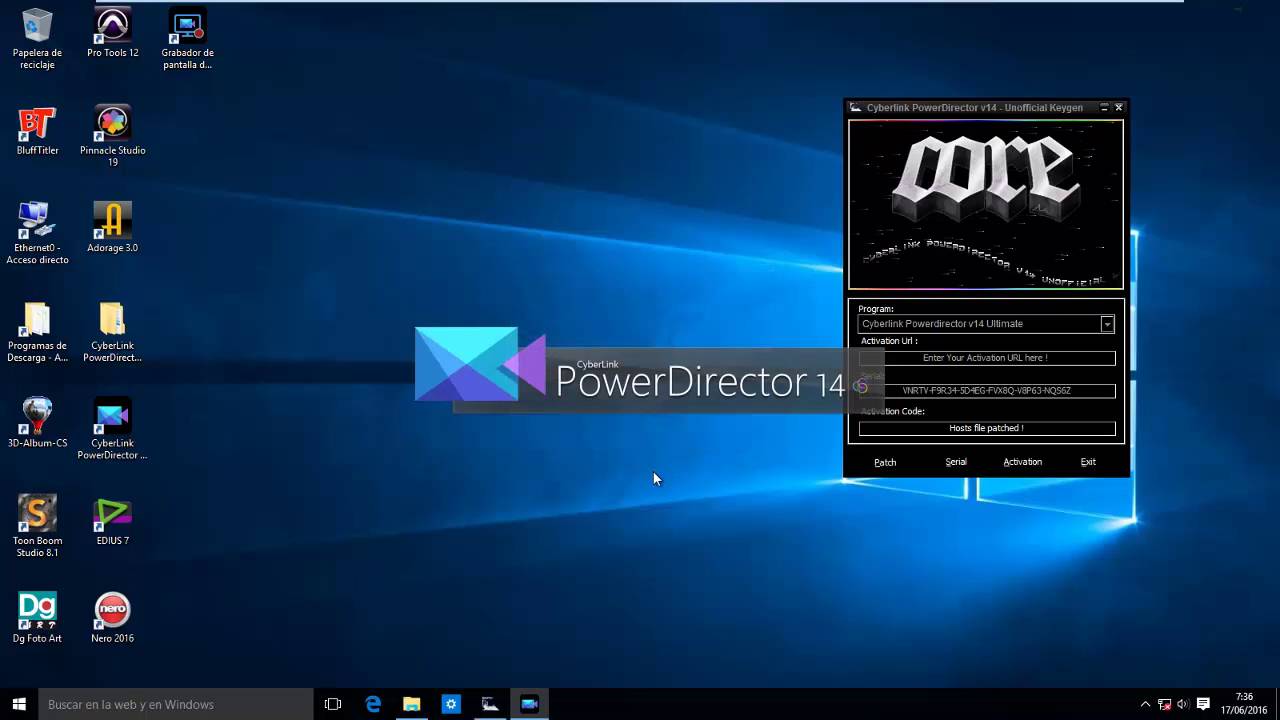Launch Microsoft Edge from the taskbar

coord(373,704)
